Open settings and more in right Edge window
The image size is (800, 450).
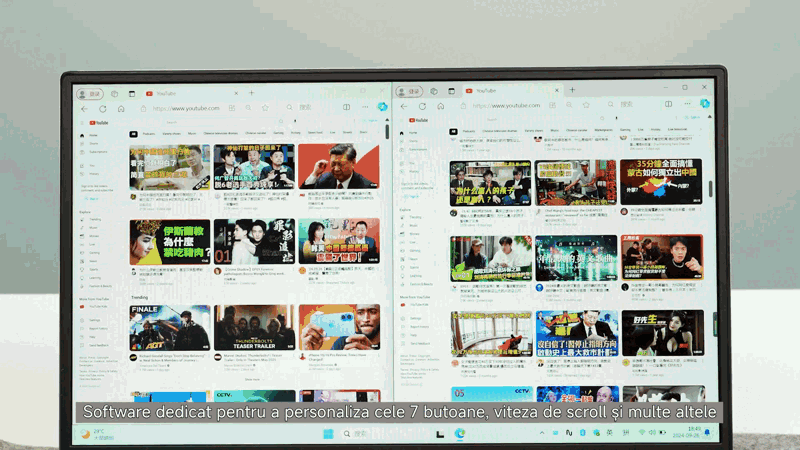687,104
